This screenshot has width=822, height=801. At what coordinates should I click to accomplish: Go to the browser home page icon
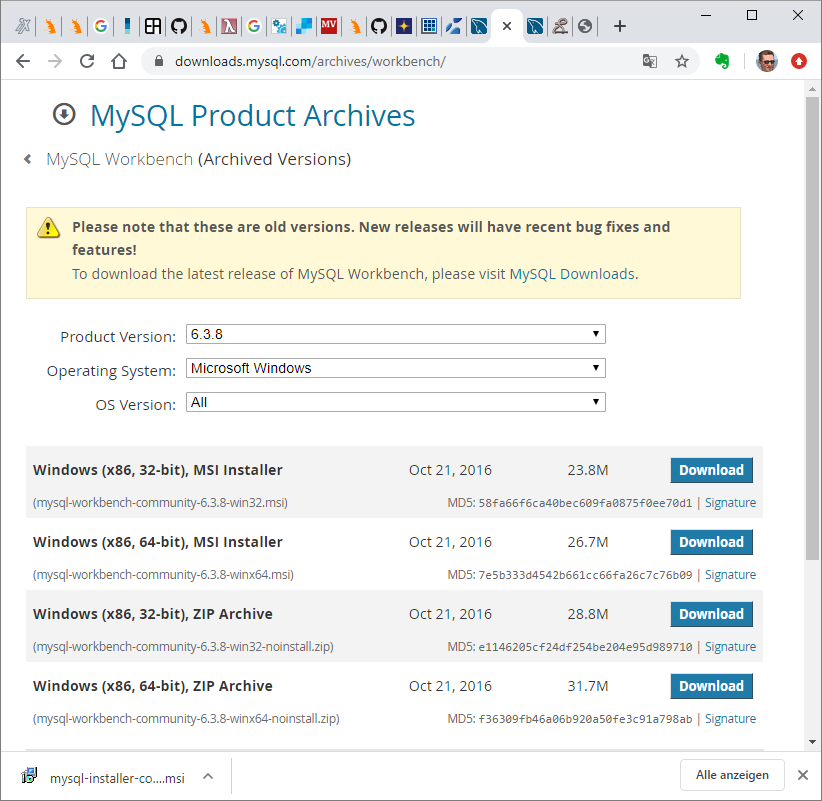click(x=119, y=61)
